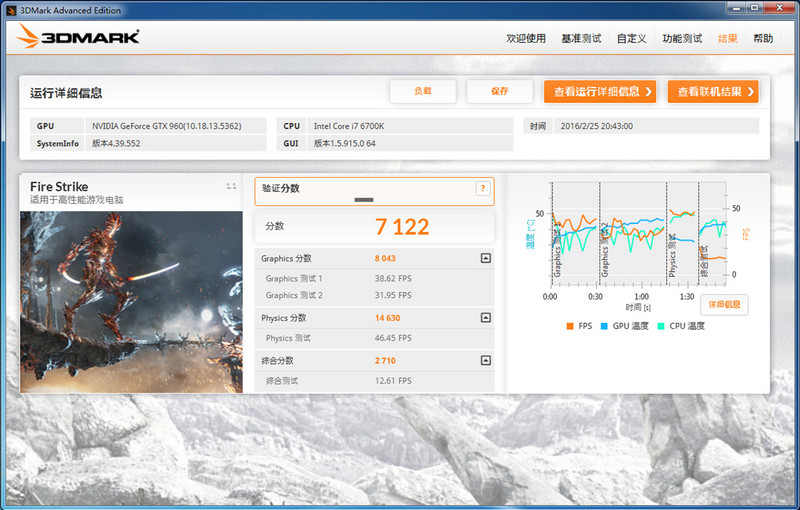
Task: Collapse the 综合分数 section
Action: [486, 361]
